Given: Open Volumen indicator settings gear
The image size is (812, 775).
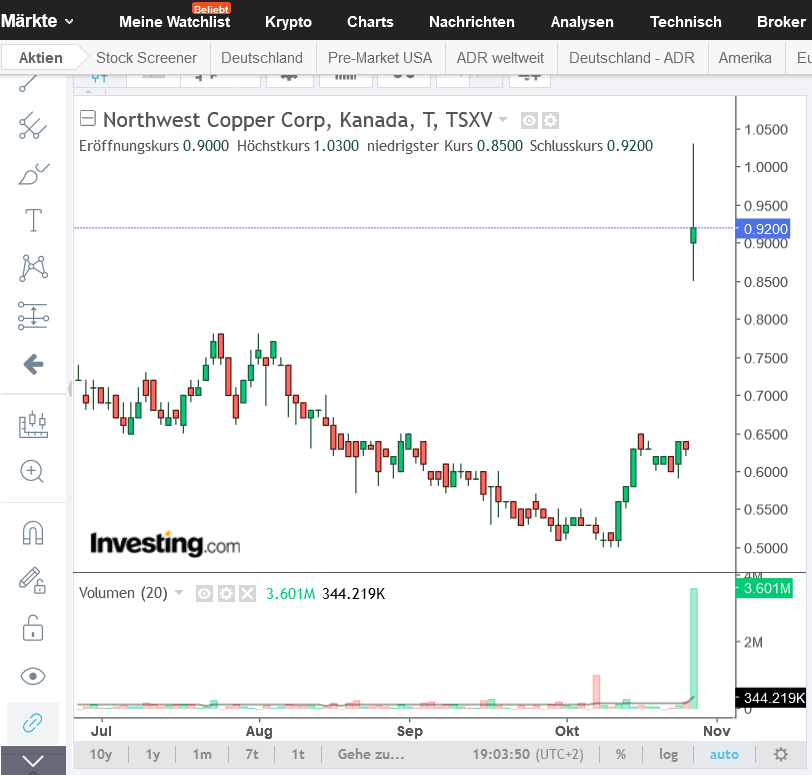Looking at the screenshot, I should 226,593.
